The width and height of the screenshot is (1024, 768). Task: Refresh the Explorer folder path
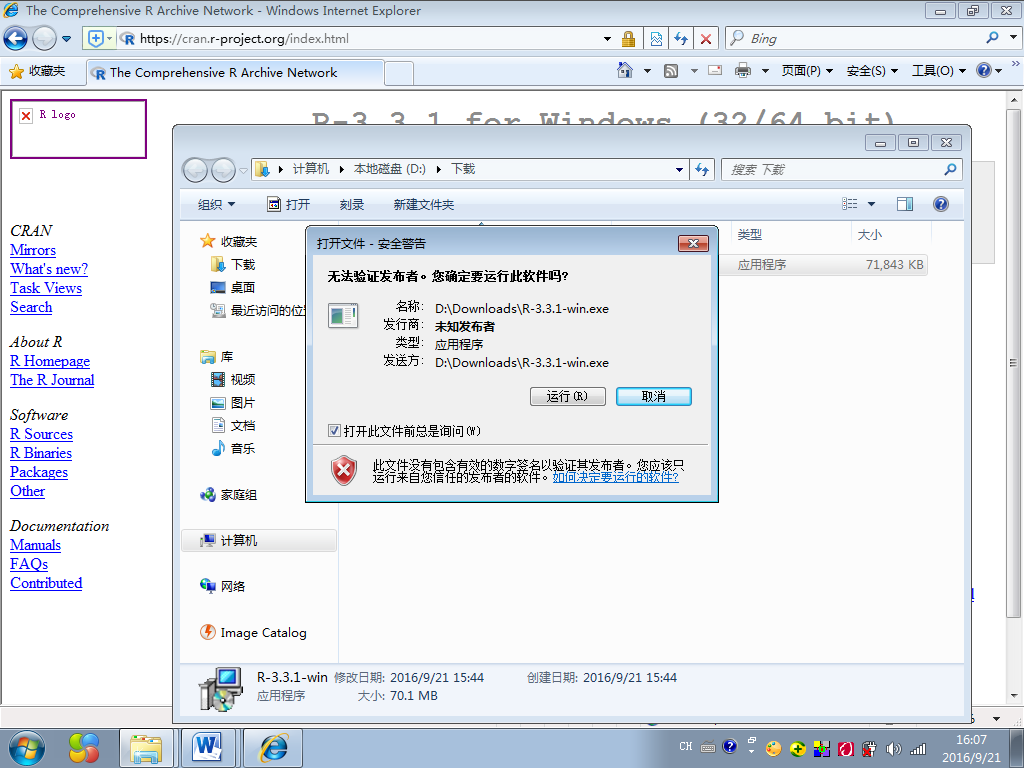point(702,170)
